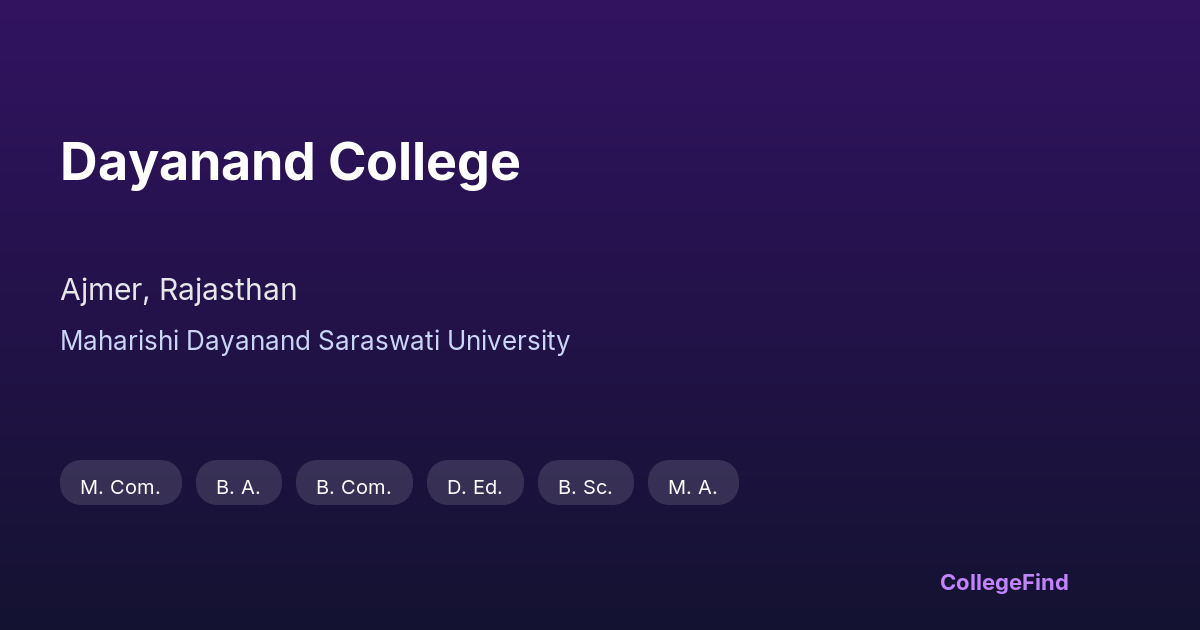Click the word Rajasthan in location
Screen dimensions: 1200x630
click(x=228, y=290)
